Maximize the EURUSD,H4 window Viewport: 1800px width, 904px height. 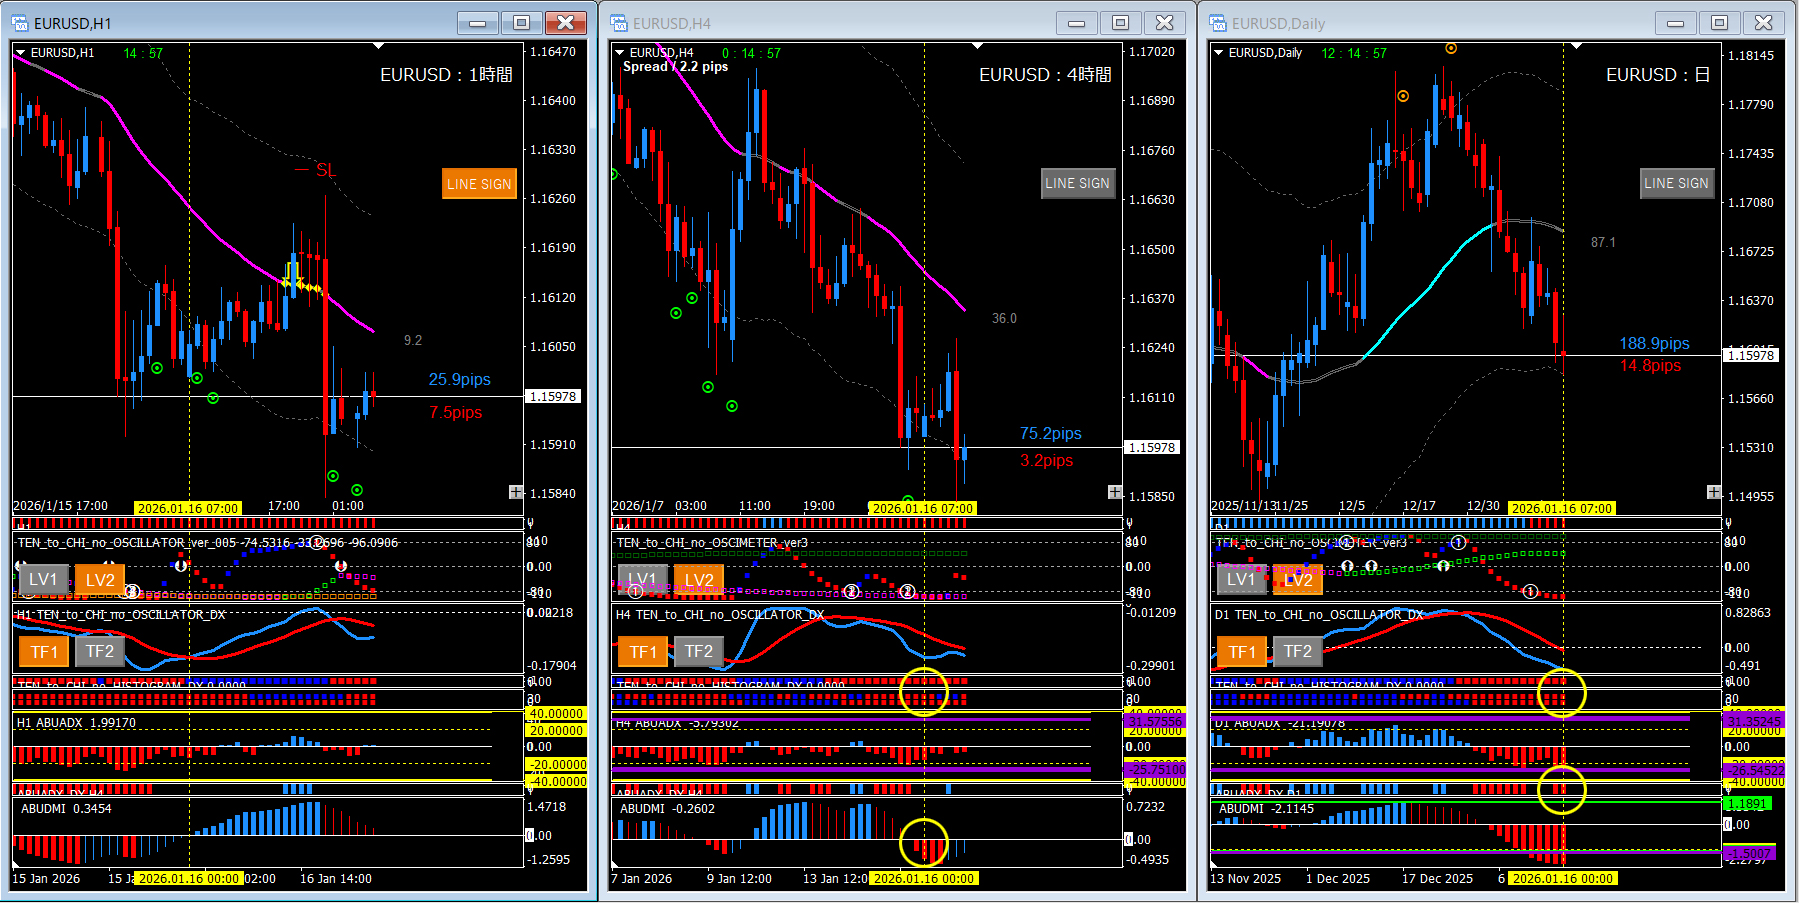pyautogui.click(x=1121, y=22)
